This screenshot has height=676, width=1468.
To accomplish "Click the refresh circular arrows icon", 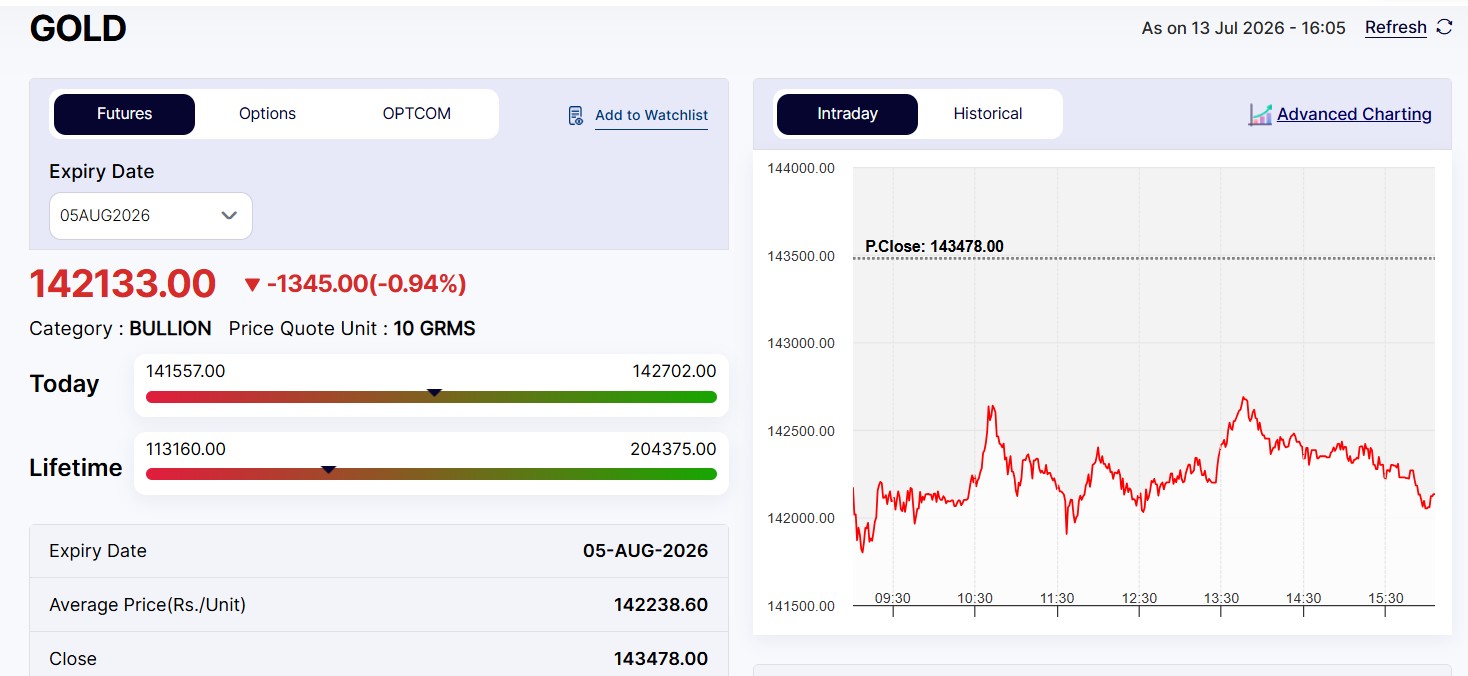I will [x=1444, y=27].
